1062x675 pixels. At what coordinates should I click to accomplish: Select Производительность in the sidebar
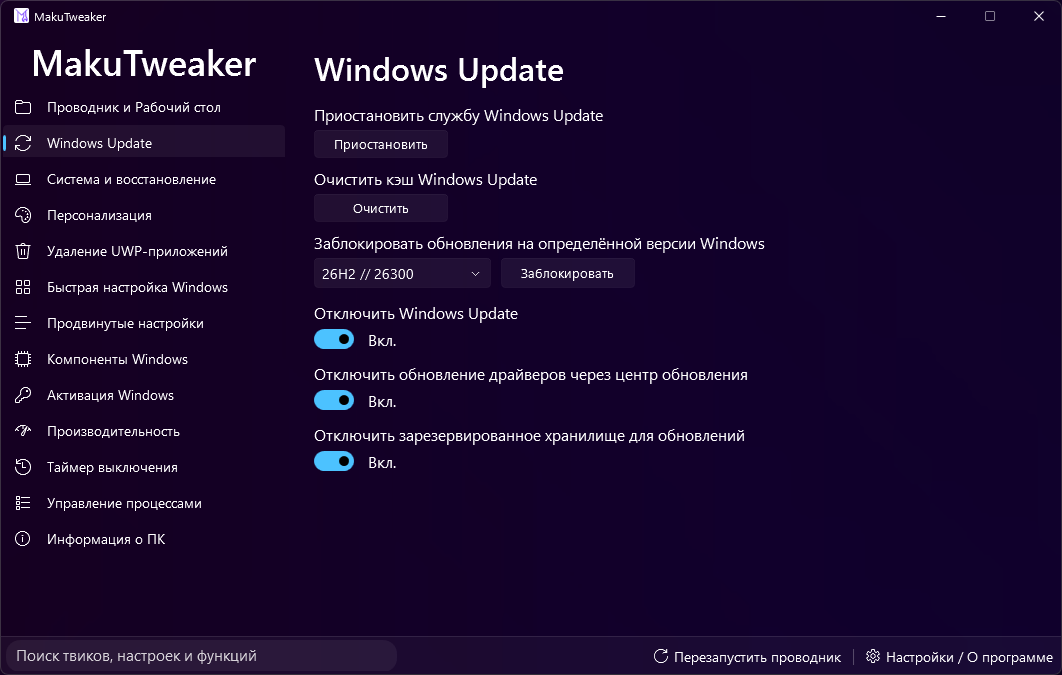[144, 431]
